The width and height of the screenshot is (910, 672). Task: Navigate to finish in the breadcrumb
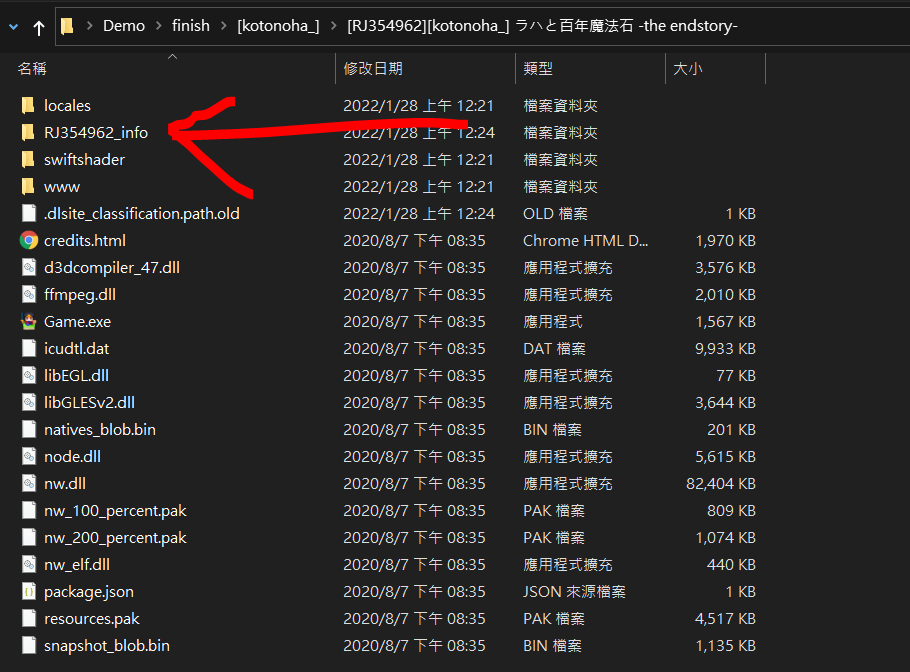coord(190,26)
